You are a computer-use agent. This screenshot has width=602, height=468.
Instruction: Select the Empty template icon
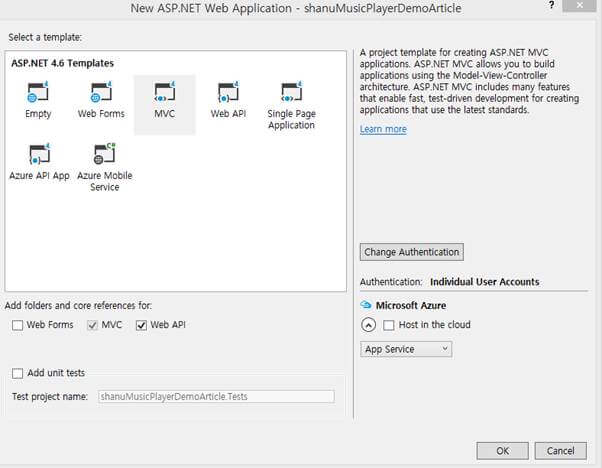click(38, 93)
